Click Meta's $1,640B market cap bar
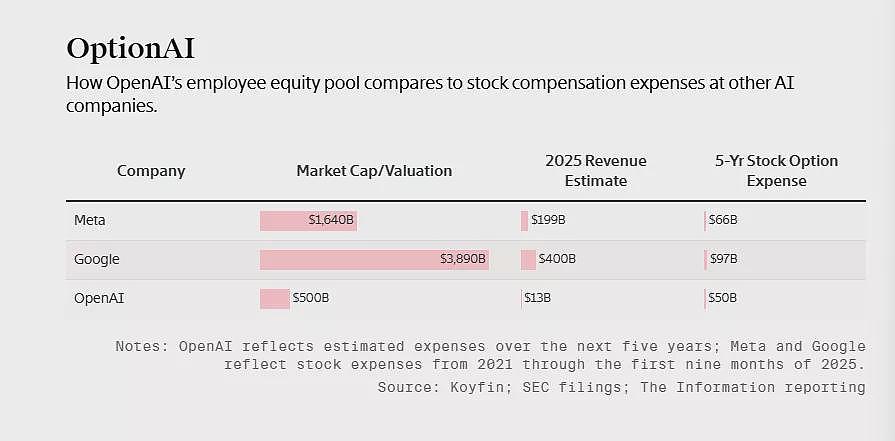Viewport: 895px width, 441px height. point(308,221)
